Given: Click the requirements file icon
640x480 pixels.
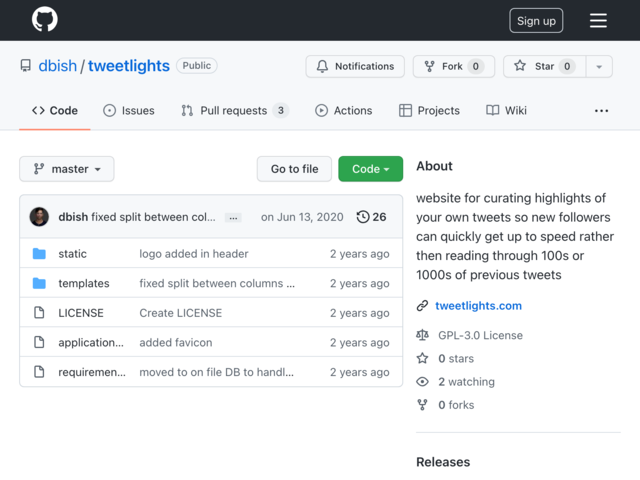Looking at the screenshot, I should tap(39, 372).
